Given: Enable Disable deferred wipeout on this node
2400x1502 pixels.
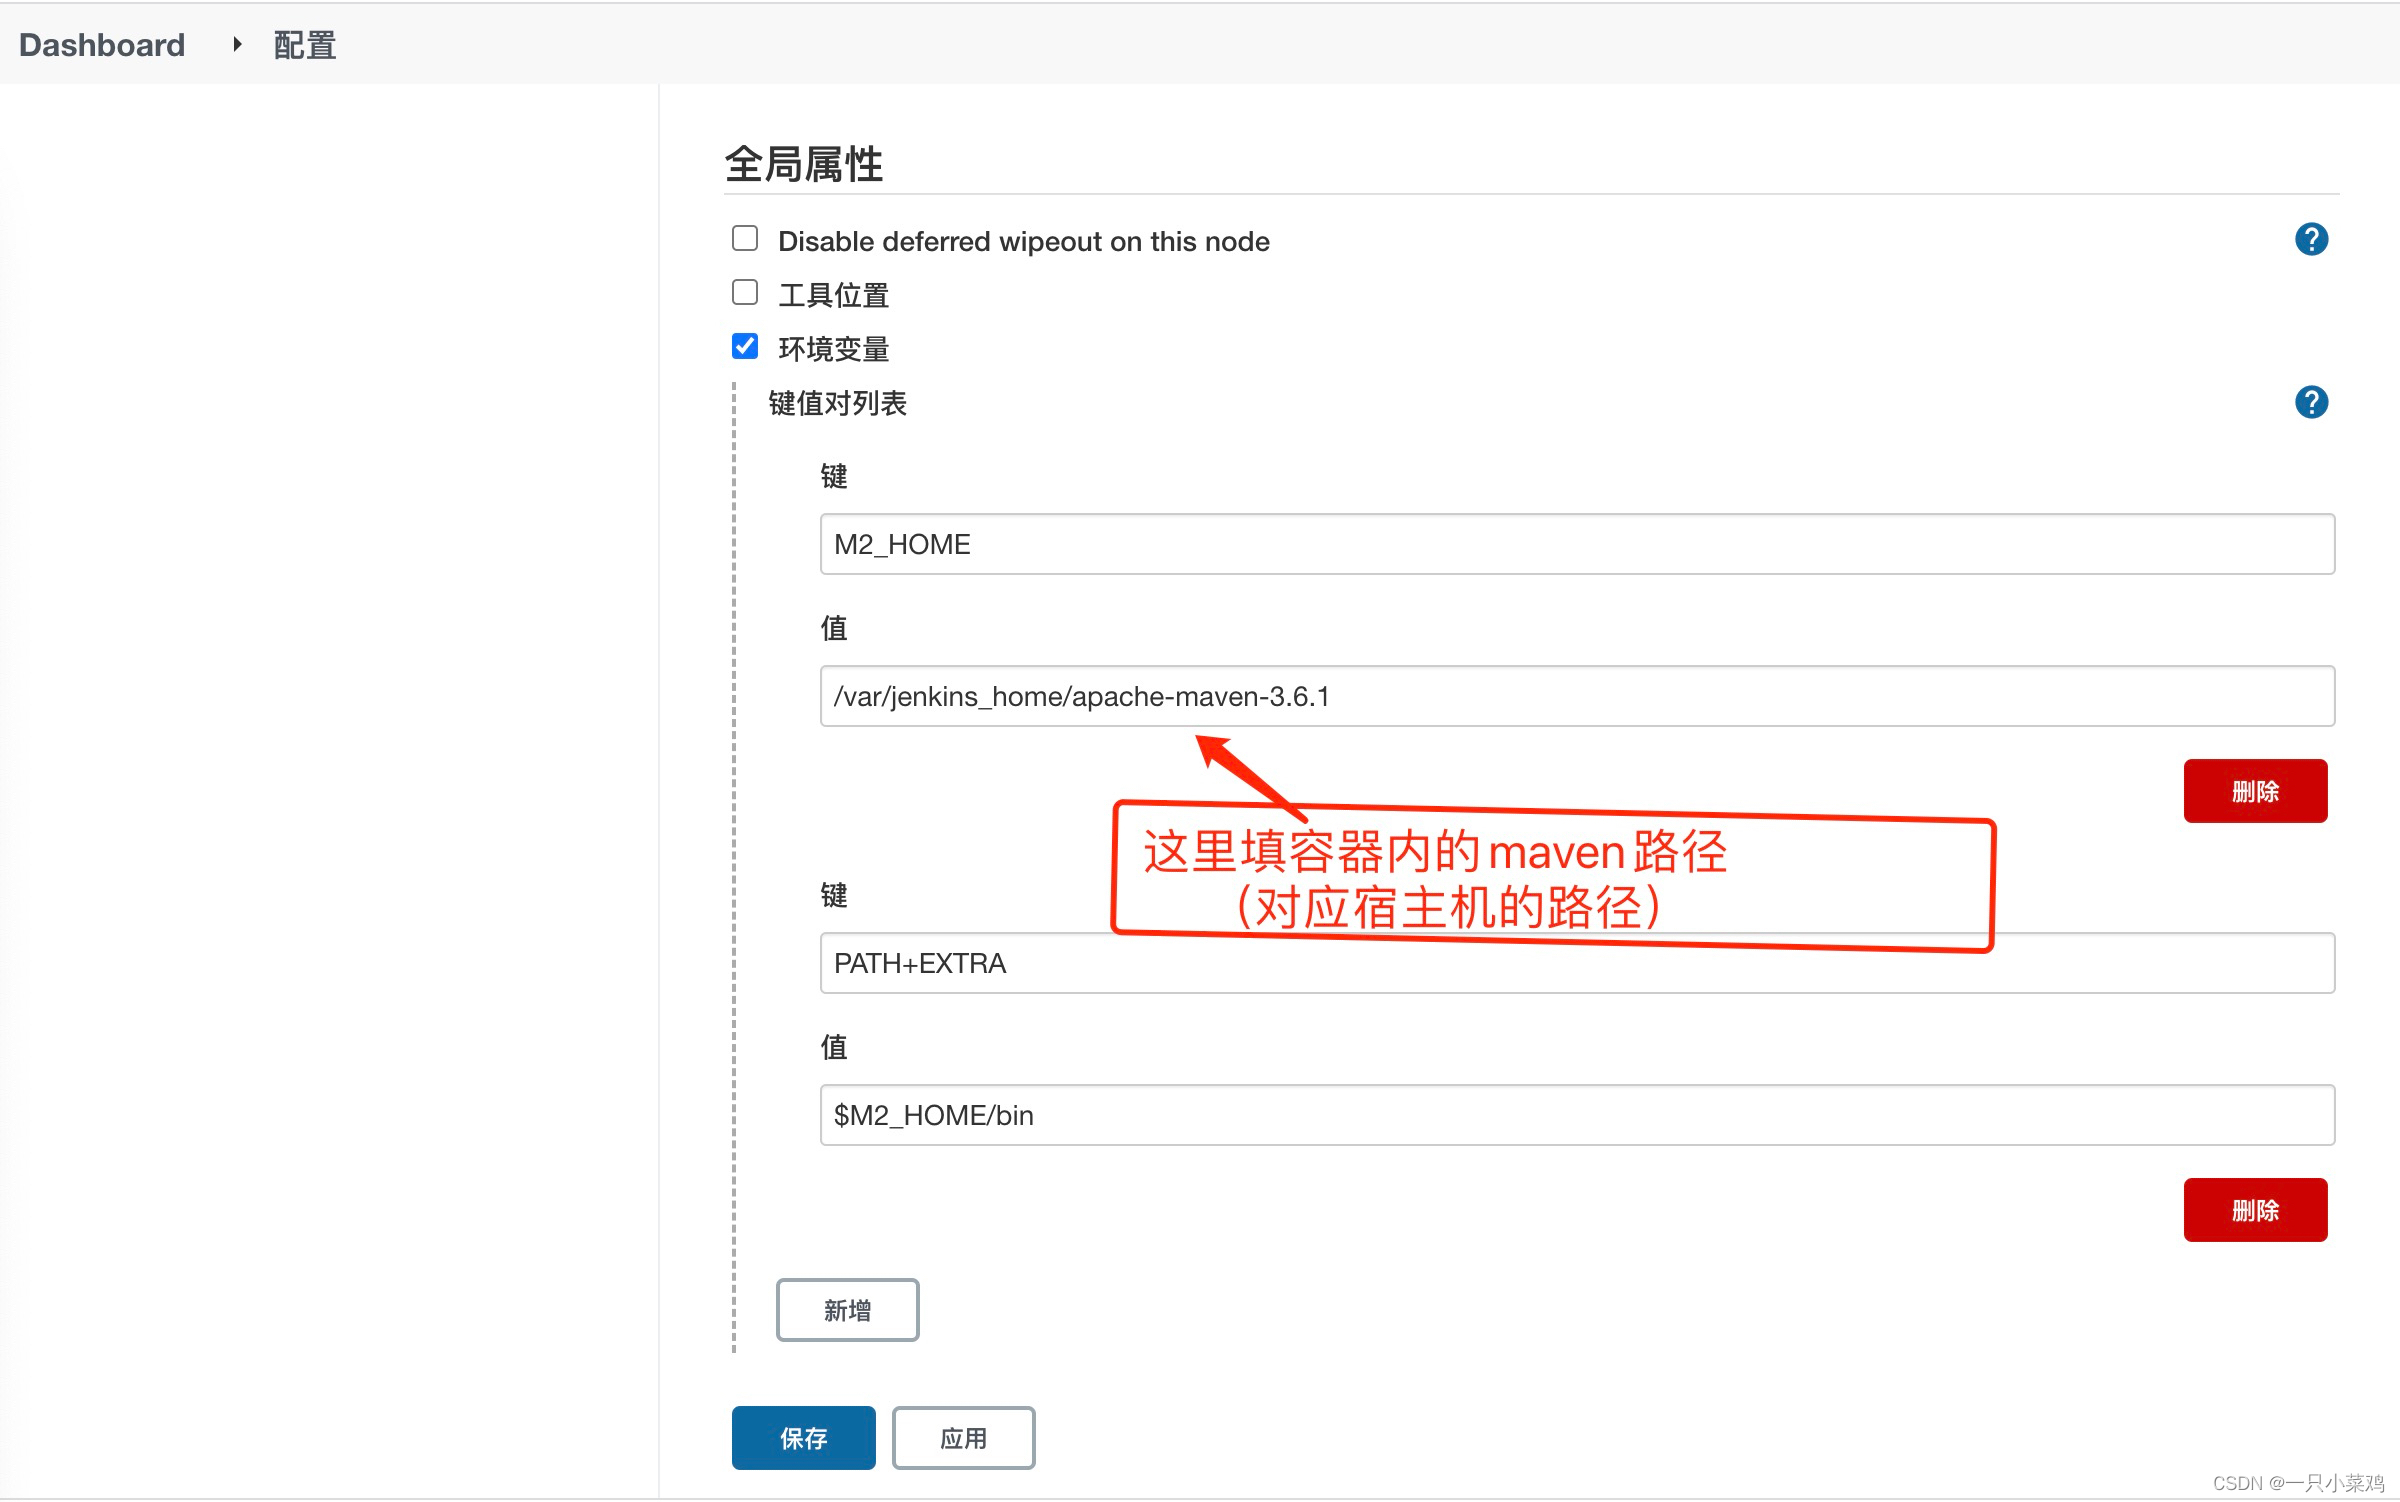Looking at the screenshot, I should [x=745, y=239].
